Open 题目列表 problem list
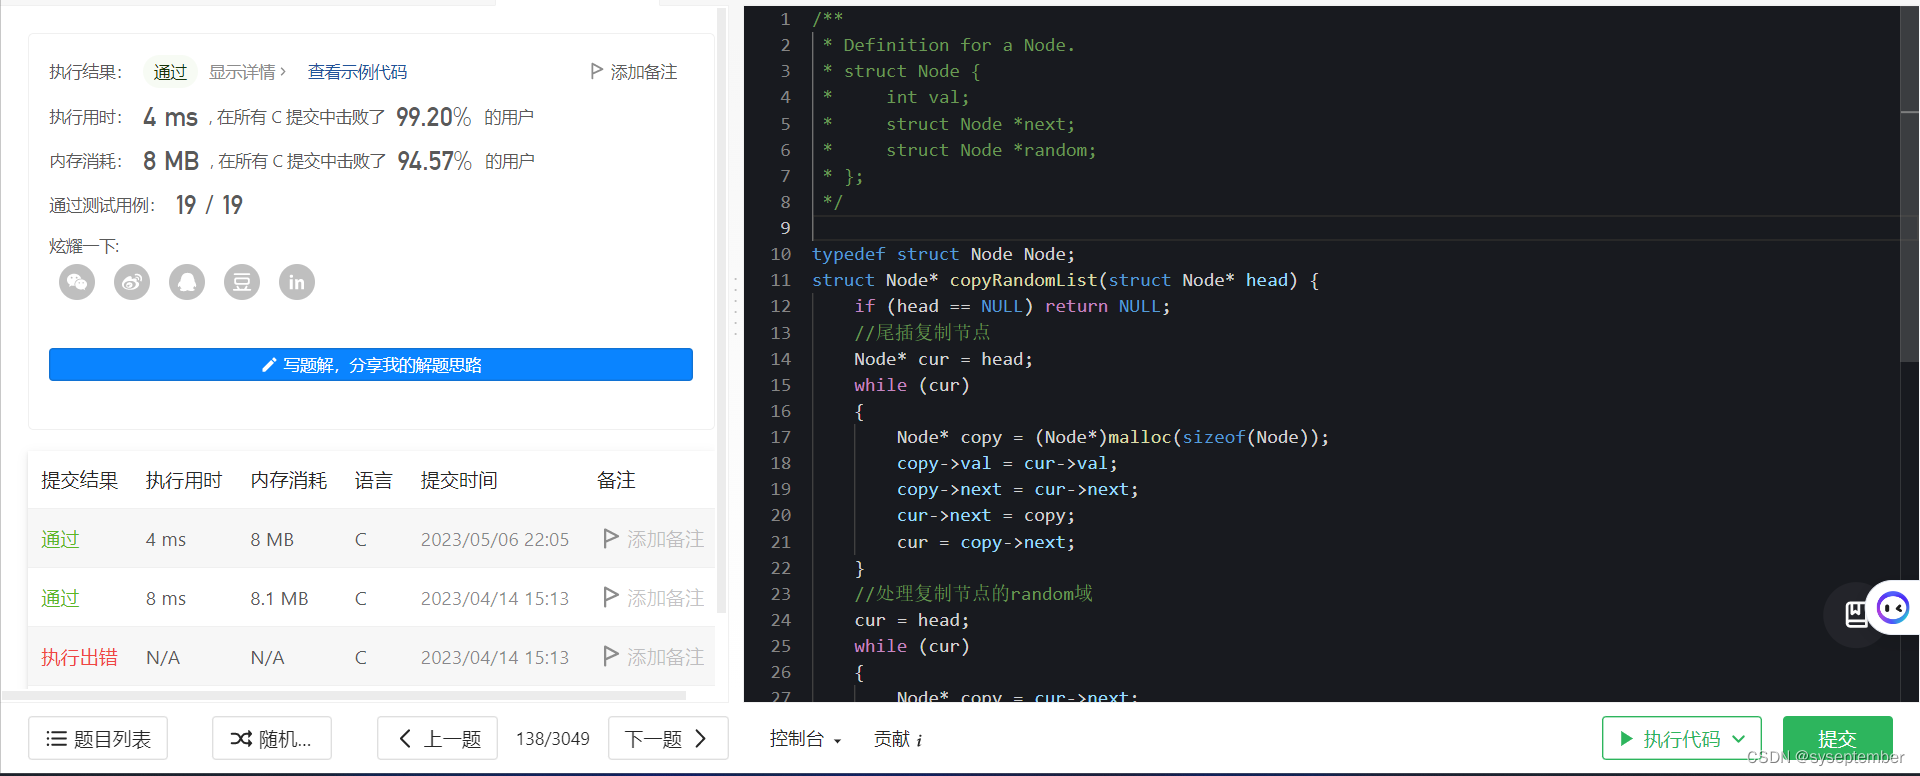The image size is (1920, 776). [x=98, y=739]
